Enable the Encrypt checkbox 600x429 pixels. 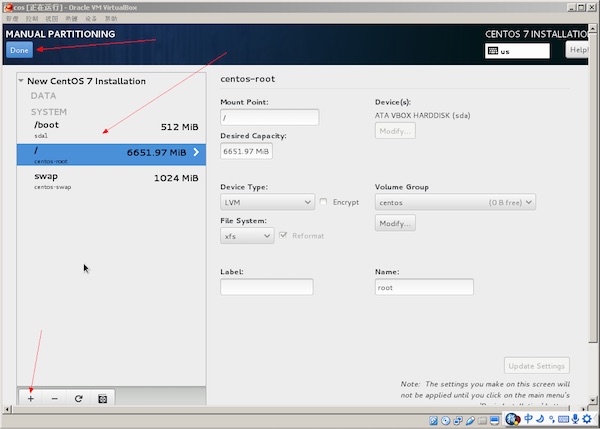click(324, 202)
